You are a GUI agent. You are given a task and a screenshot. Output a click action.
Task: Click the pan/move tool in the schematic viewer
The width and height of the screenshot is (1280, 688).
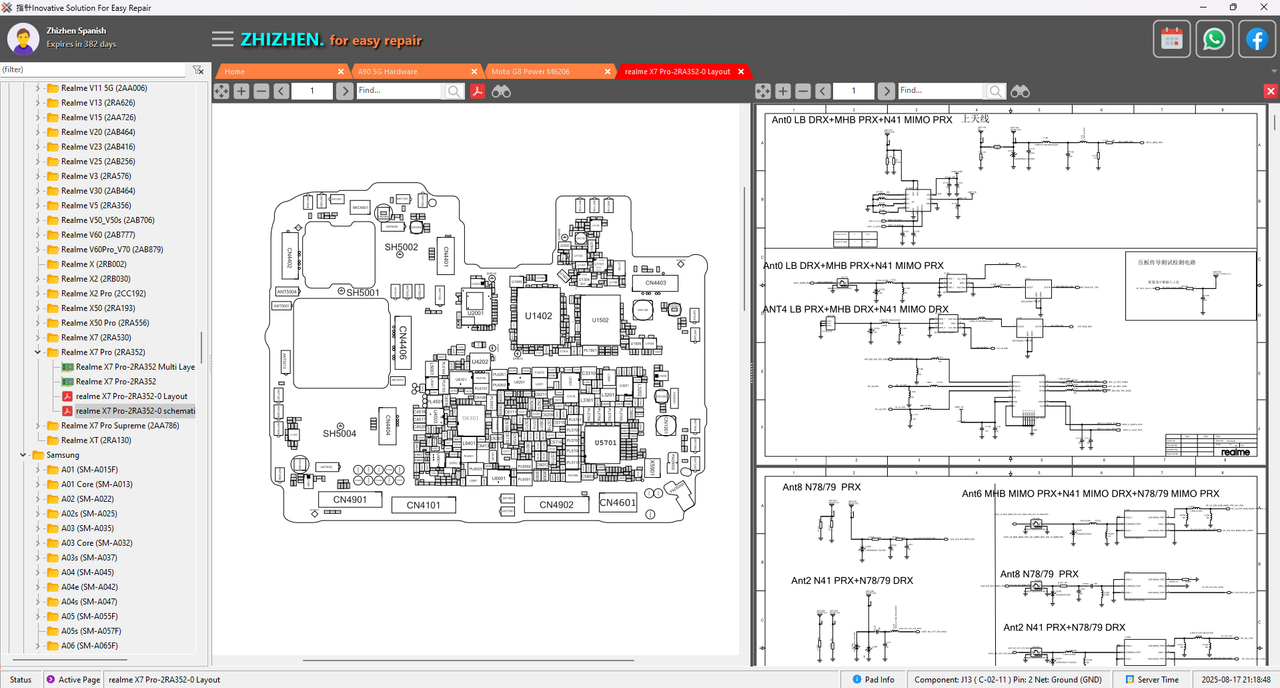tap(763, 91)
